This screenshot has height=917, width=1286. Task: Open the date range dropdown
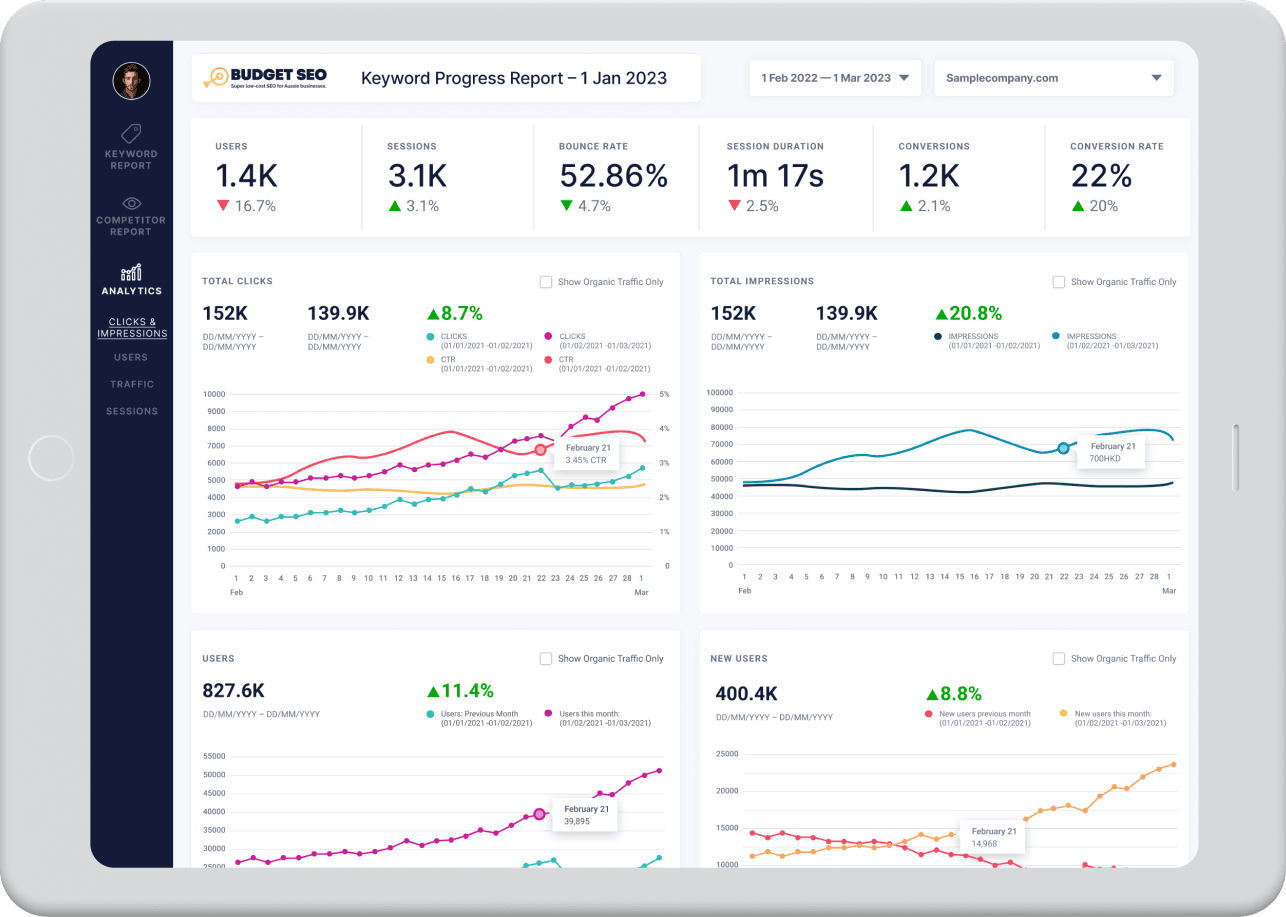835,78
